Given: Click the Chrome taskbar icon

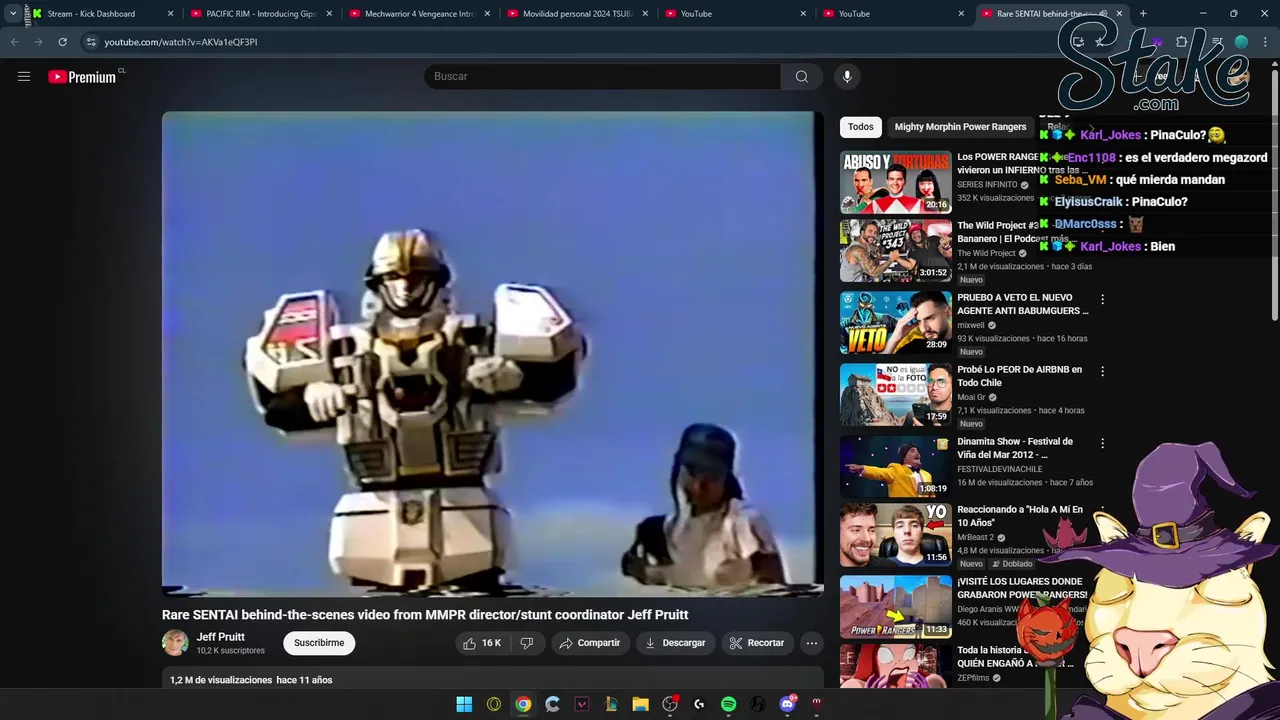Looking at the screenshot, I should 523,704.
